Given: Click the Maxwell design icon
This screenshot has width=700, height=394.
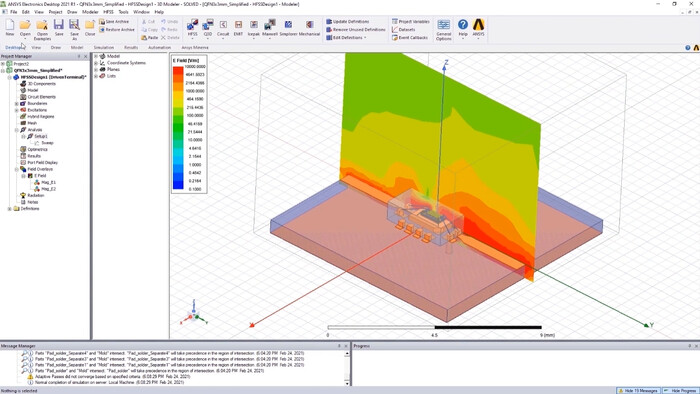Looking at the screenshot, I should pos(270,27).
